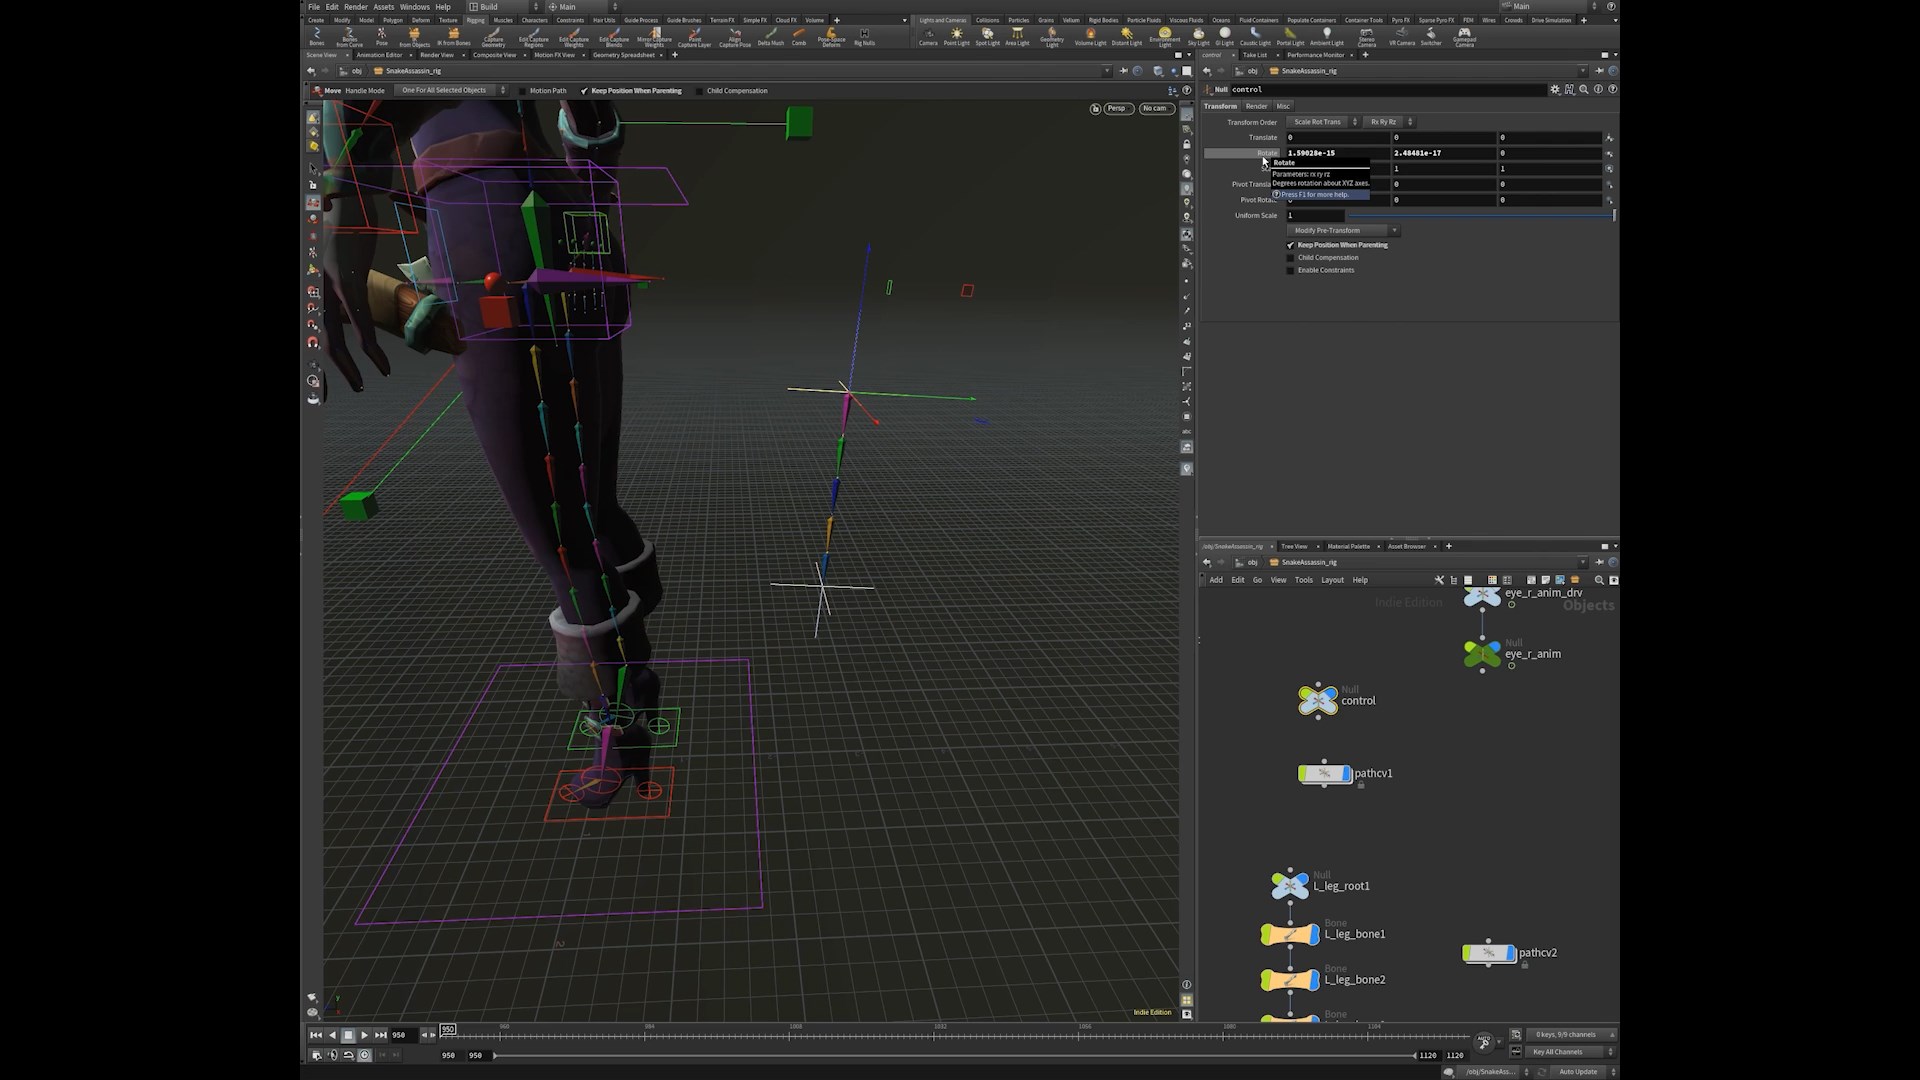1920x1080 pixels.
Task: Open the Windows menu
Action: click(x=414, y=7)
